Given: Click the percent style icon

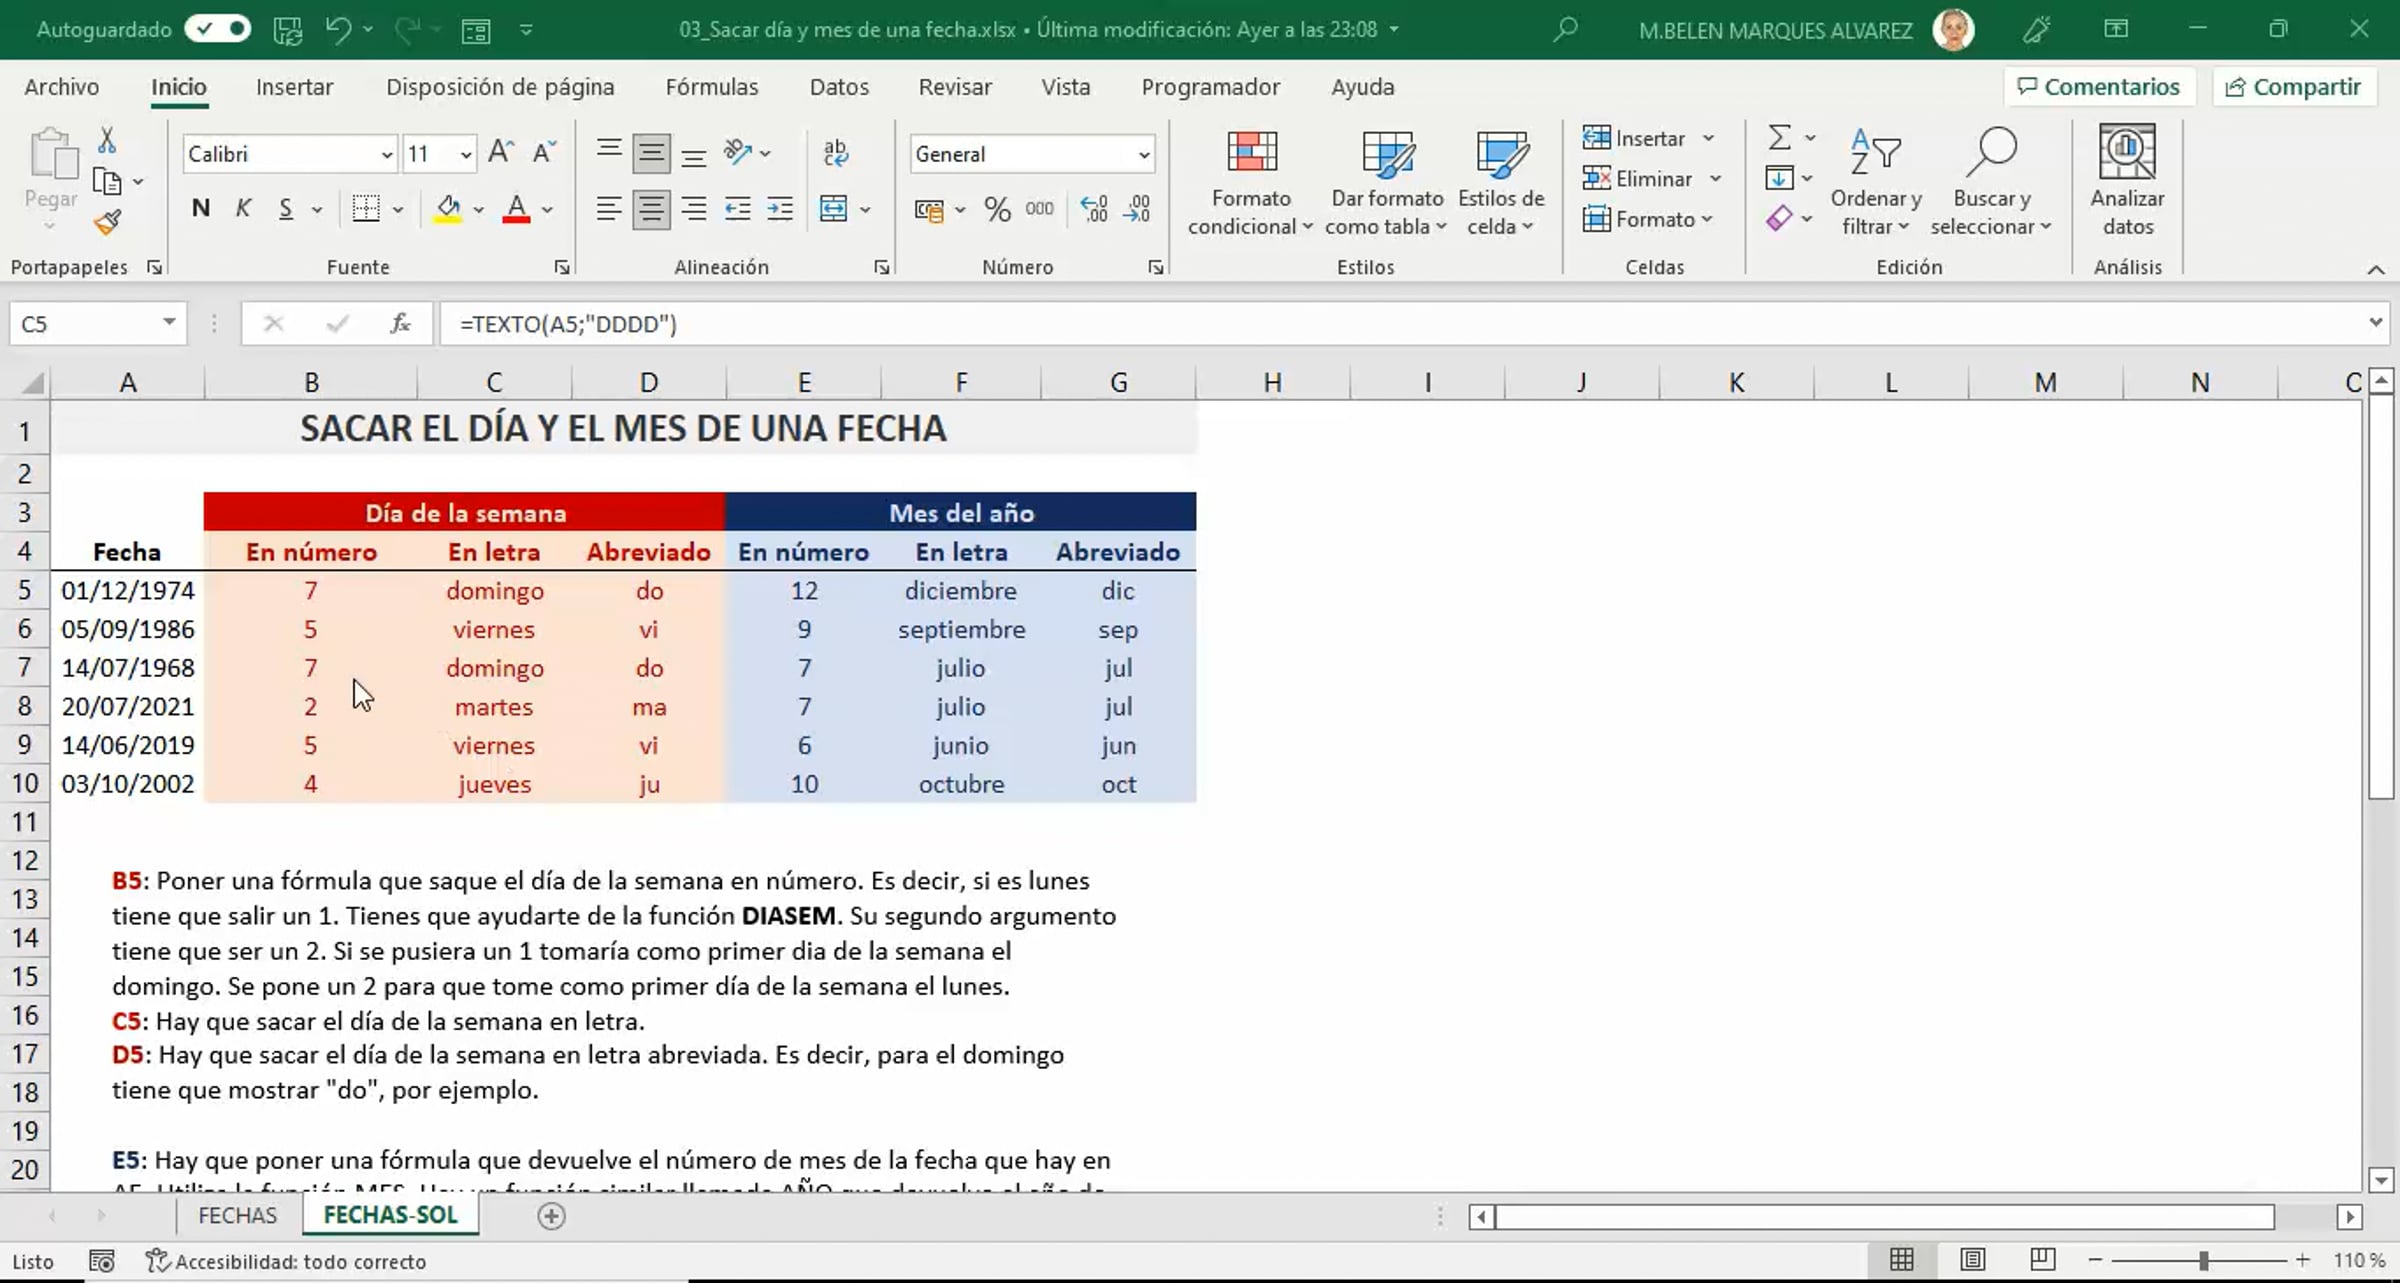Looking at the screenshot, I should point(996,209).
